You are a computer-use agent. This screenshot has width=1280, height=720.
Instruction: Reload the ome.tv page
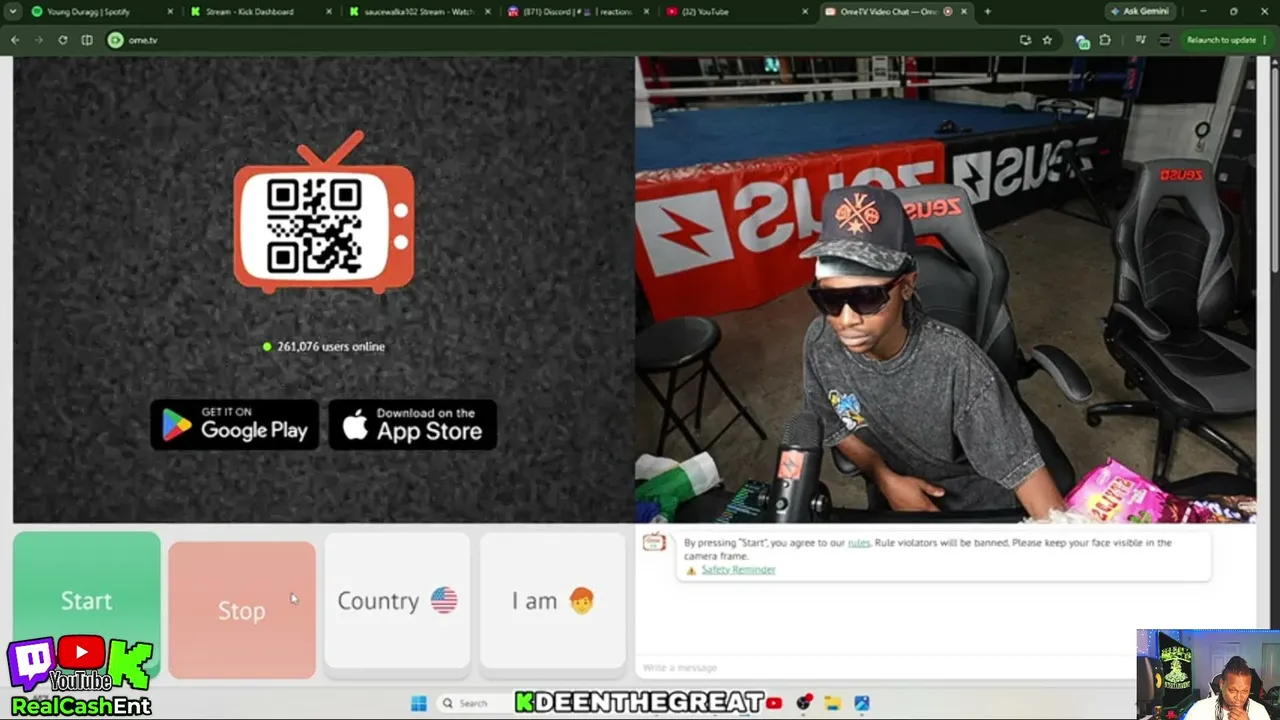point(63,40)
